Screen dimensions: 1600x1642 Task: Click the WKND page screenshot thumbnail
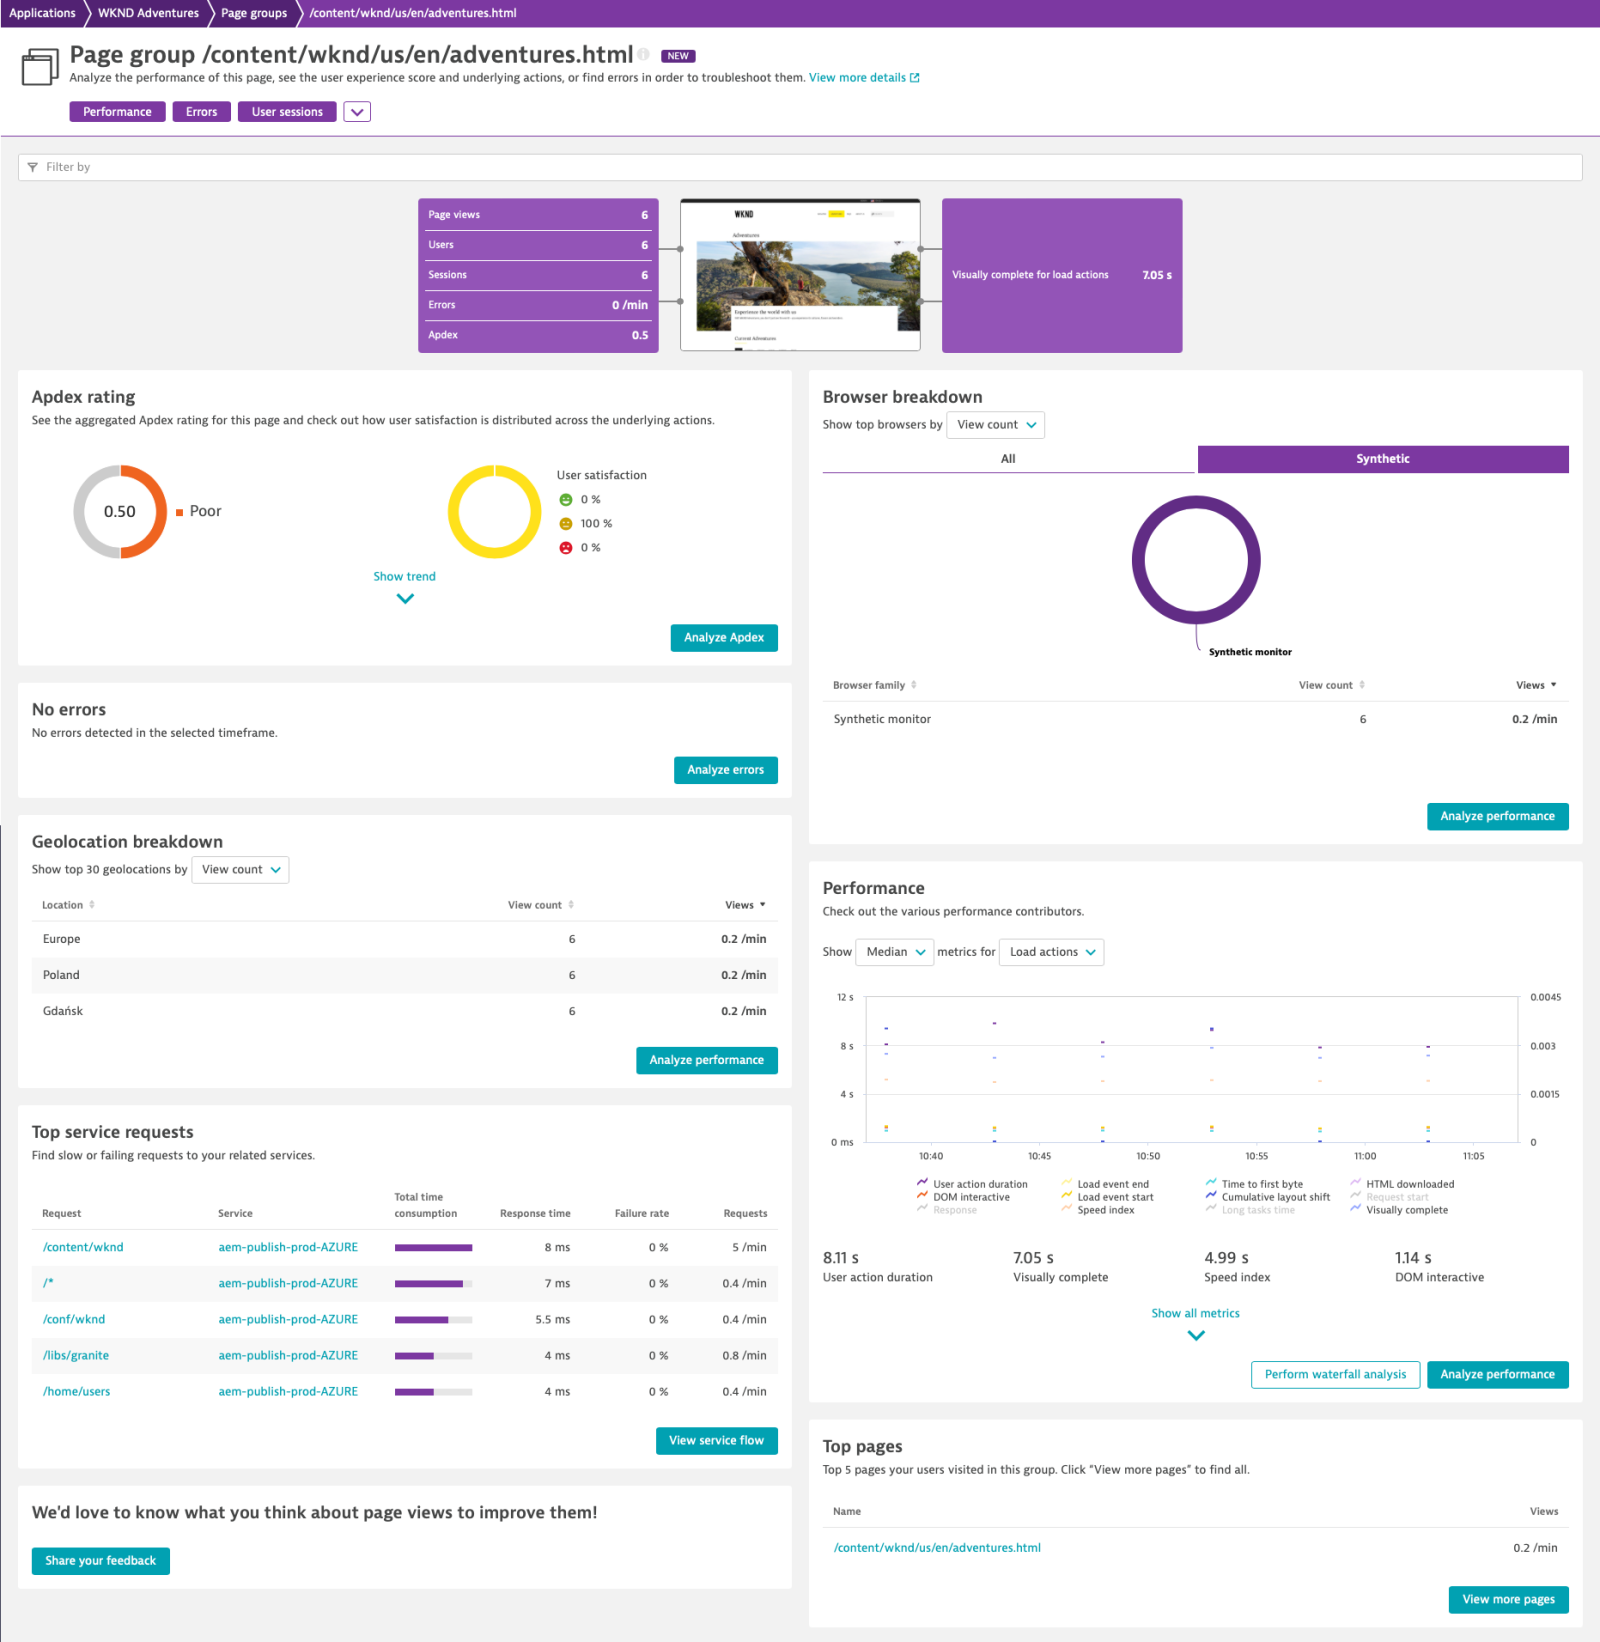click(799, 275)
